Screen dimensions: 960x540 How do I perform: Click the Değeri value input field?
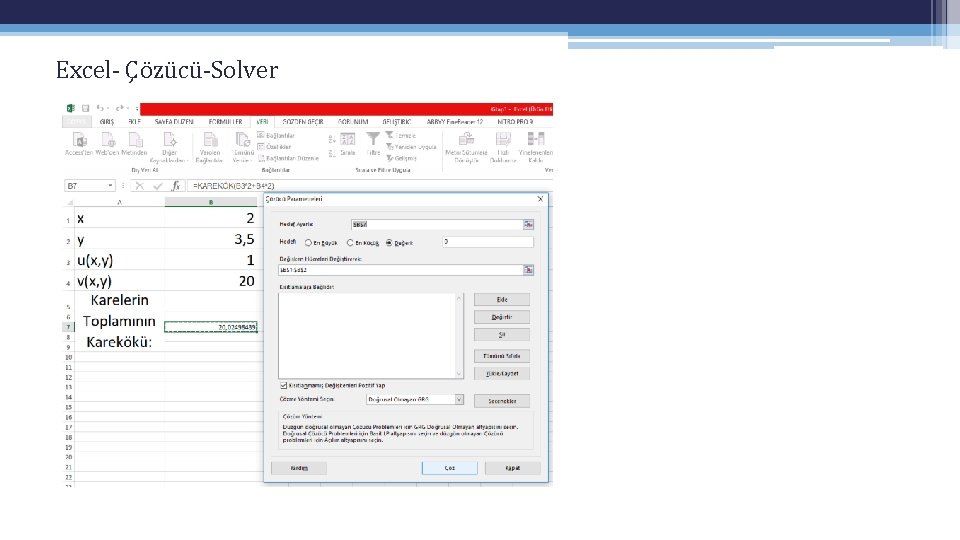[488, 242]
